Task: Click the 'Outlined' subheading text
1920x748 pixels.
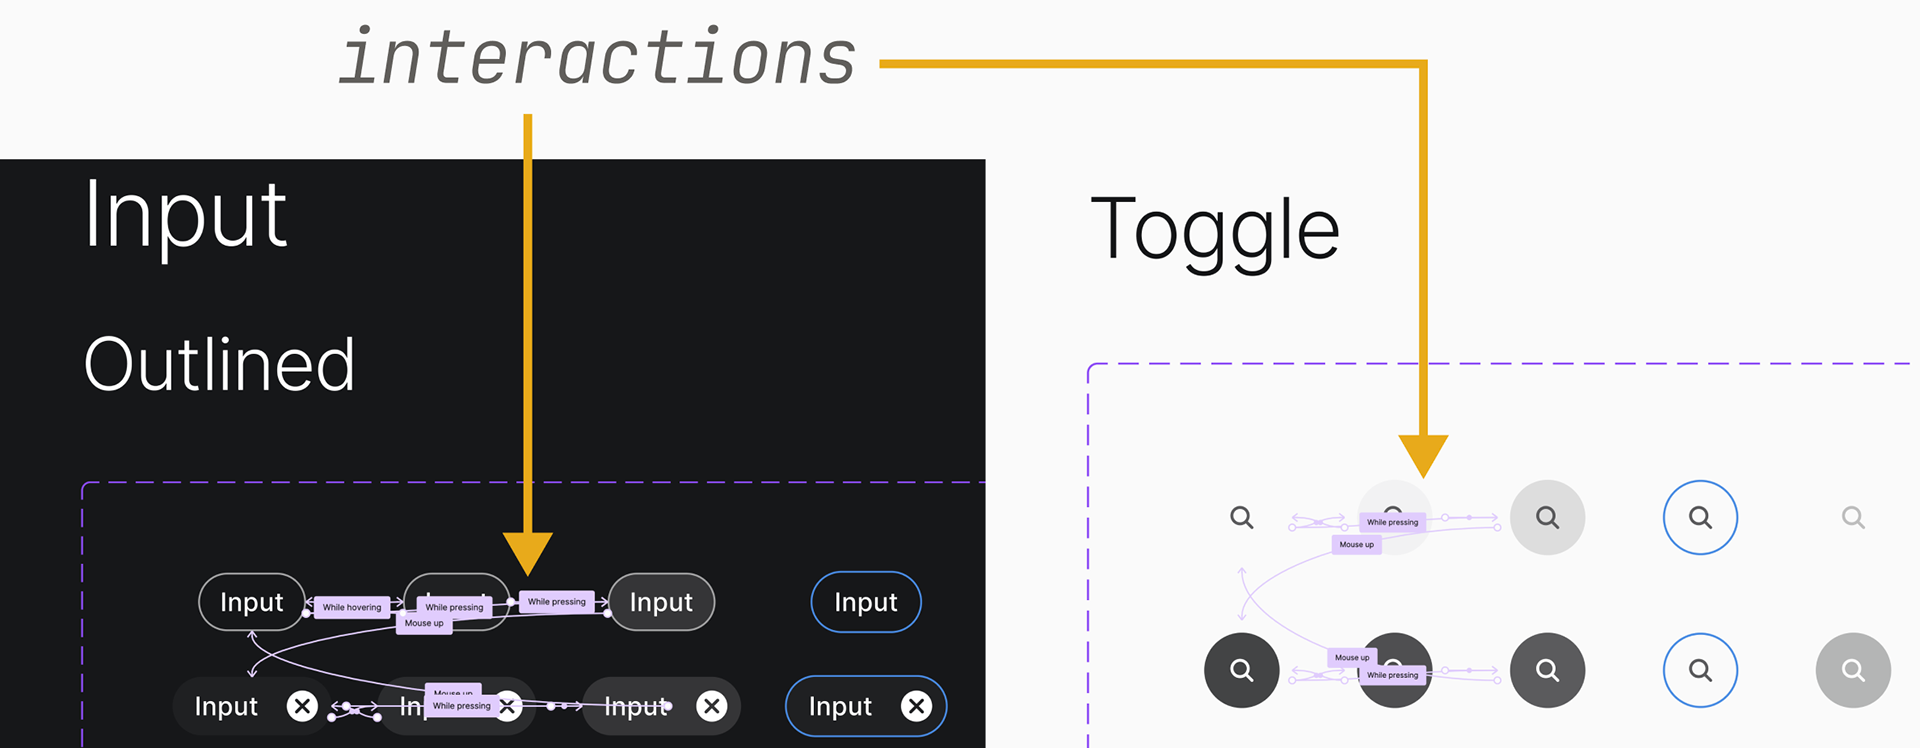Action: pyautogui.click(x=219, y=364)
